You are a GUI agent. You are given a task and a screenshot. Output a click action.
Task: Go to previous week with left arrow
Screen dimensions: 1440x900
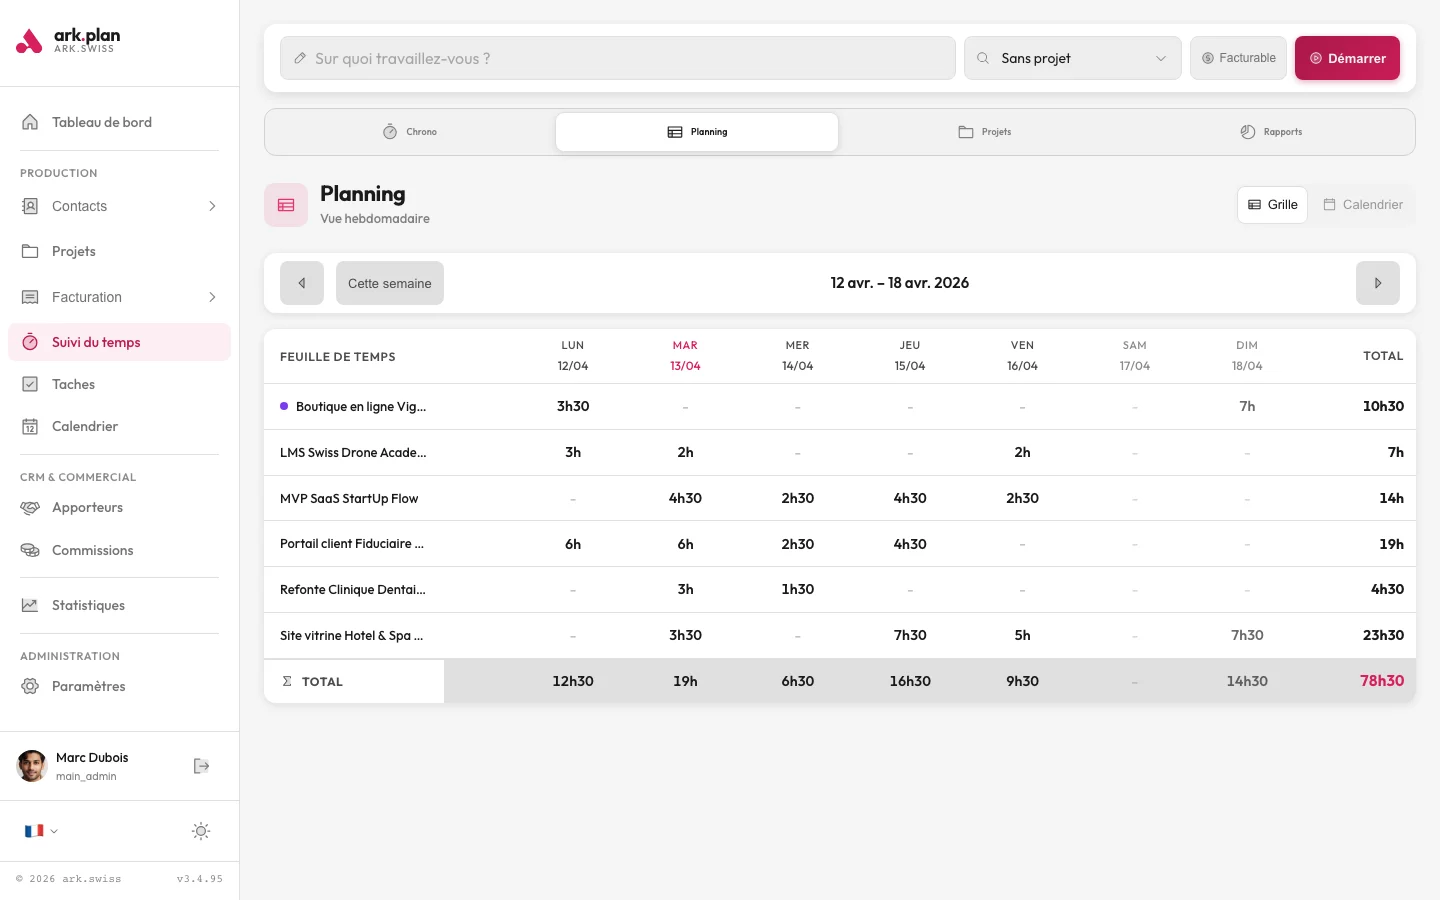(302, 283)
